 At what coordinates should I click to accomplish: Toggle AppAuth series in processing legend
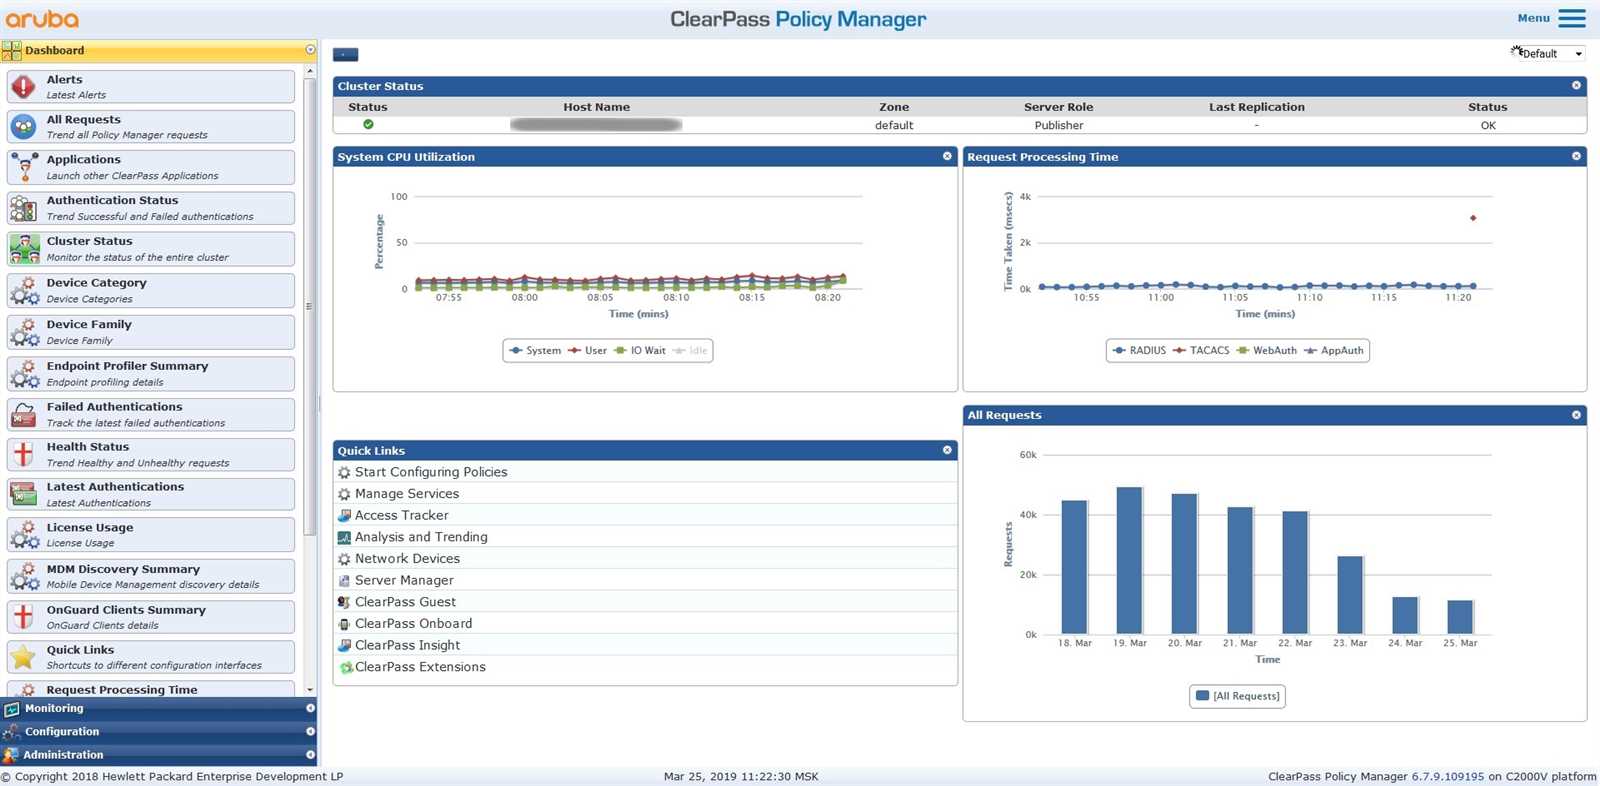click(1333, 350)
